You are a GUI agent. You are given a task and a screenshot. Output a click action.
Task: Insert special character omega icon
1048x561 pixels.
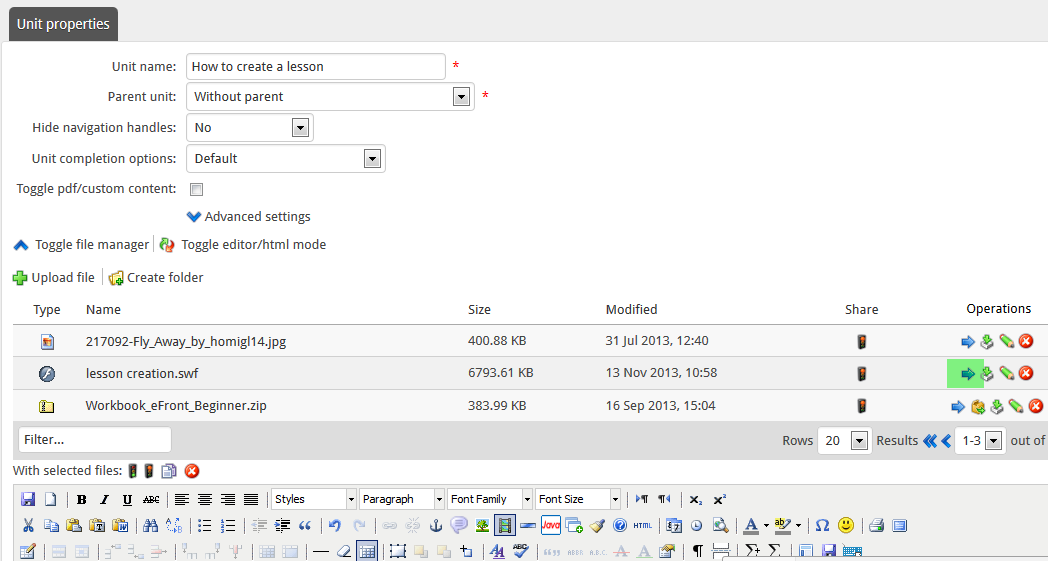pyautogui.click(x=822, y=526)
